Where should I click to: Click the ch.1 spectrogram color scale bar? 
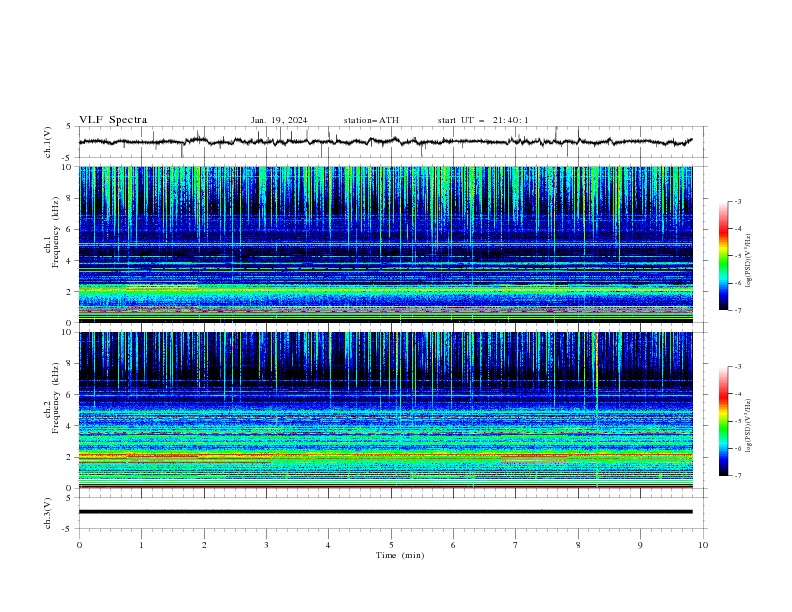[723, 256]
